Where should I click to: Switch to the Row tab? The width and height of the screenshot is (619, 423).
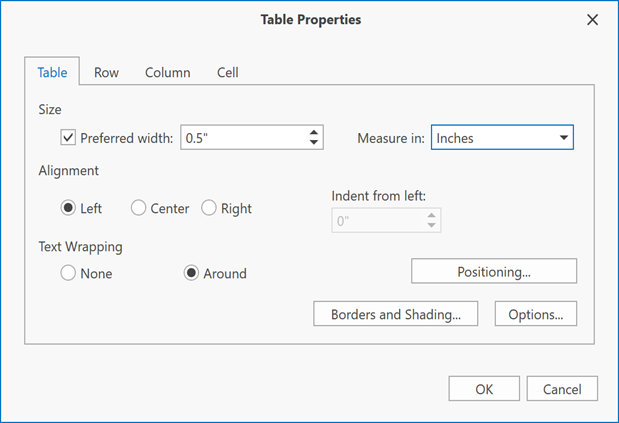click(x=106, y=73)
